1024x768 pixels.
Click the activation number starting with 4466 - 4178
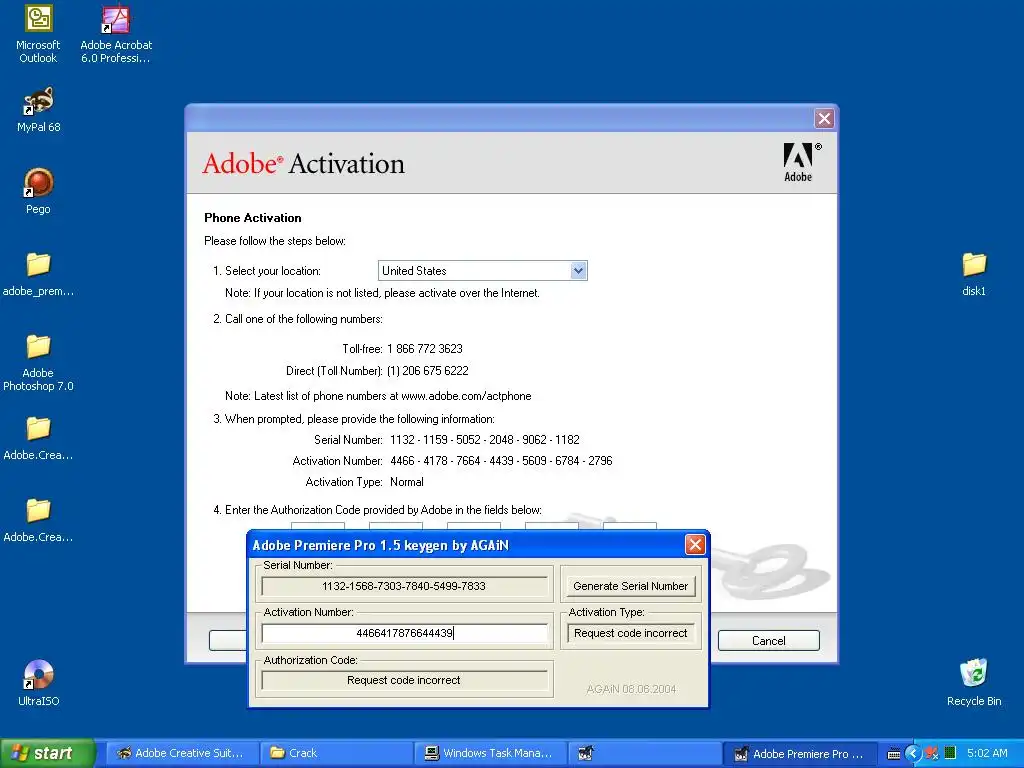[x=501, y=461]
